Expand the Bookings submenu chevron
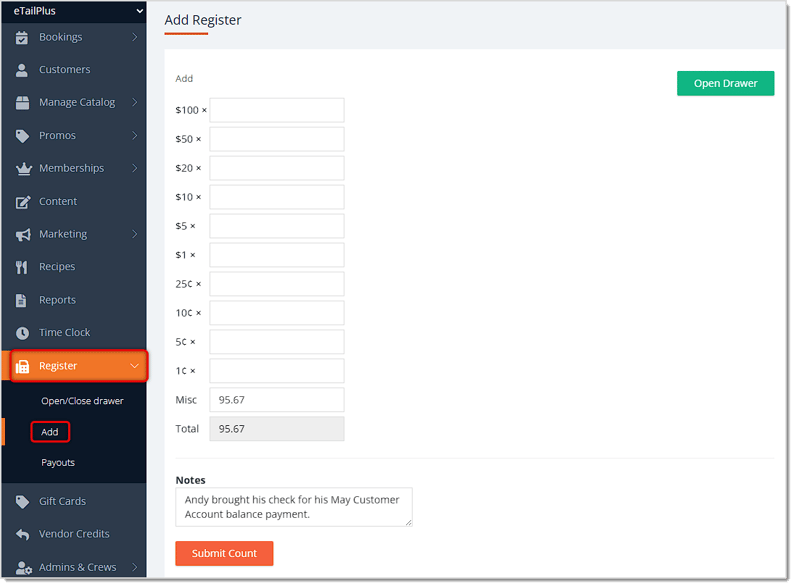 pos(135,37)
